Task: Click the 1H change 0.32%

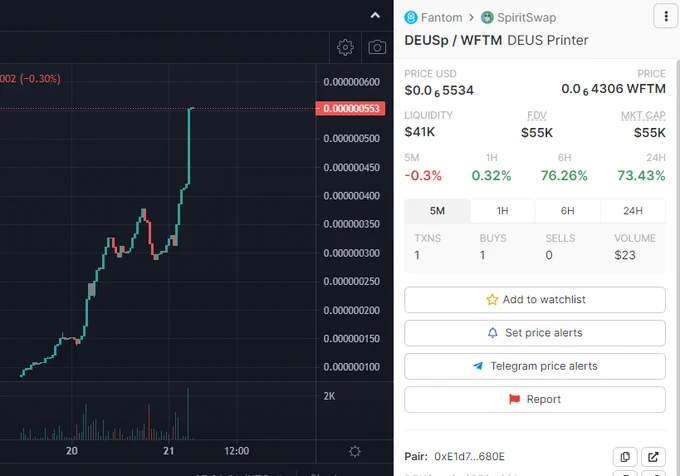Action: (x=491, y=176)
